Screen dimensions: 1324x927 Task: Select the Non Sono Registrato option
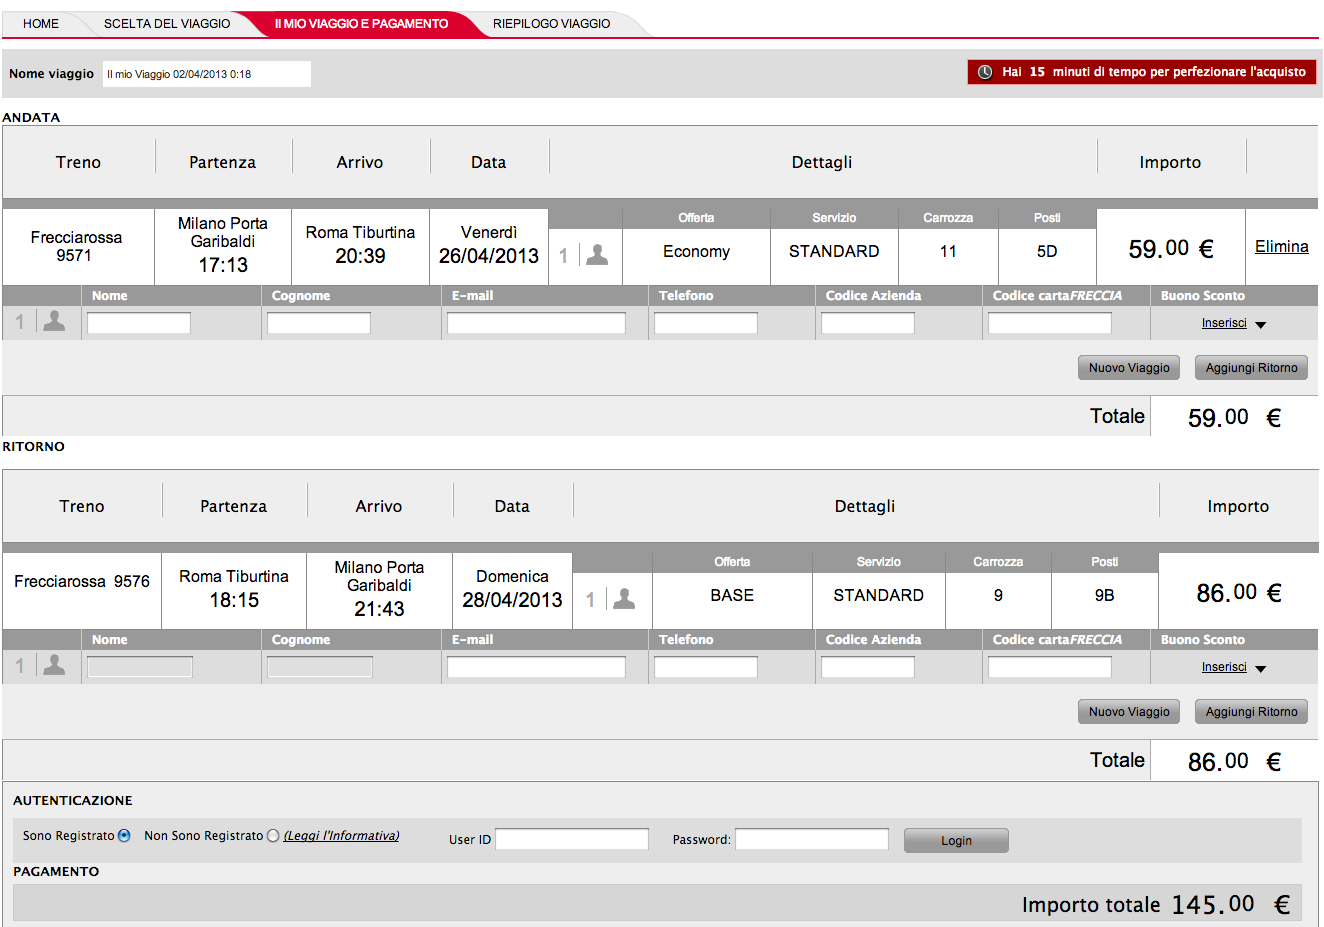pos(273,836)
